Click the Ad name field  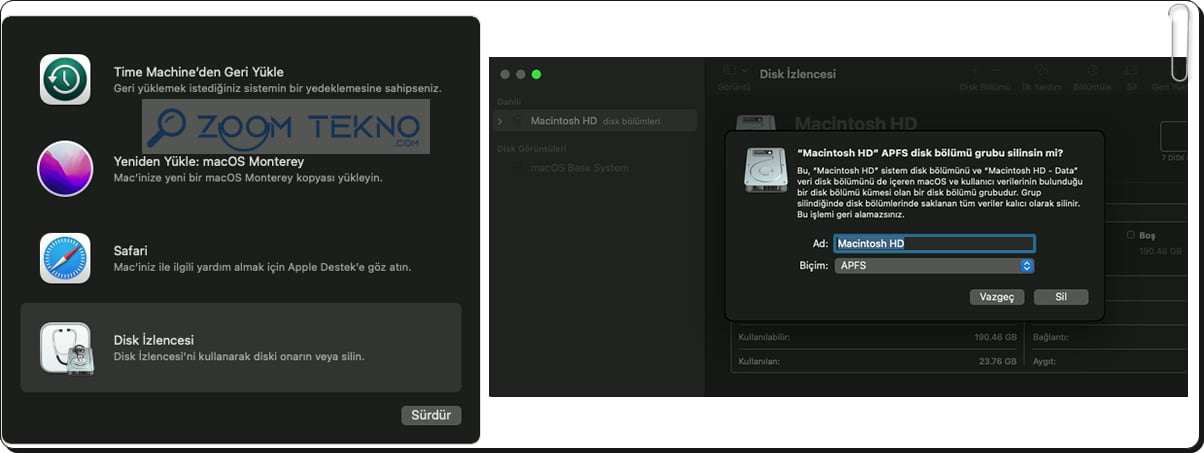(x=934, y=243)
